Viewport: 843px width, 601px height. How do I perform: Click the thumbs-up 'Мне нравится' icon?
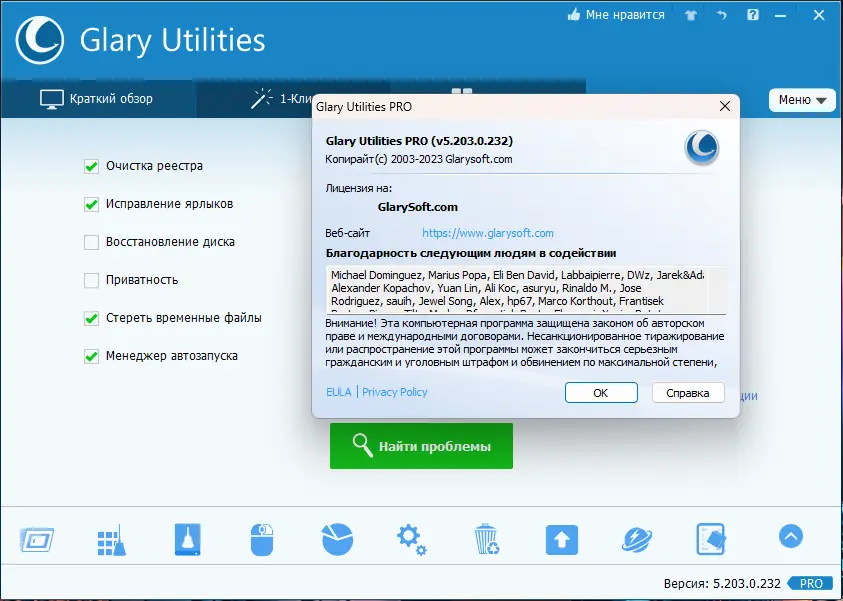click(574, 15)
